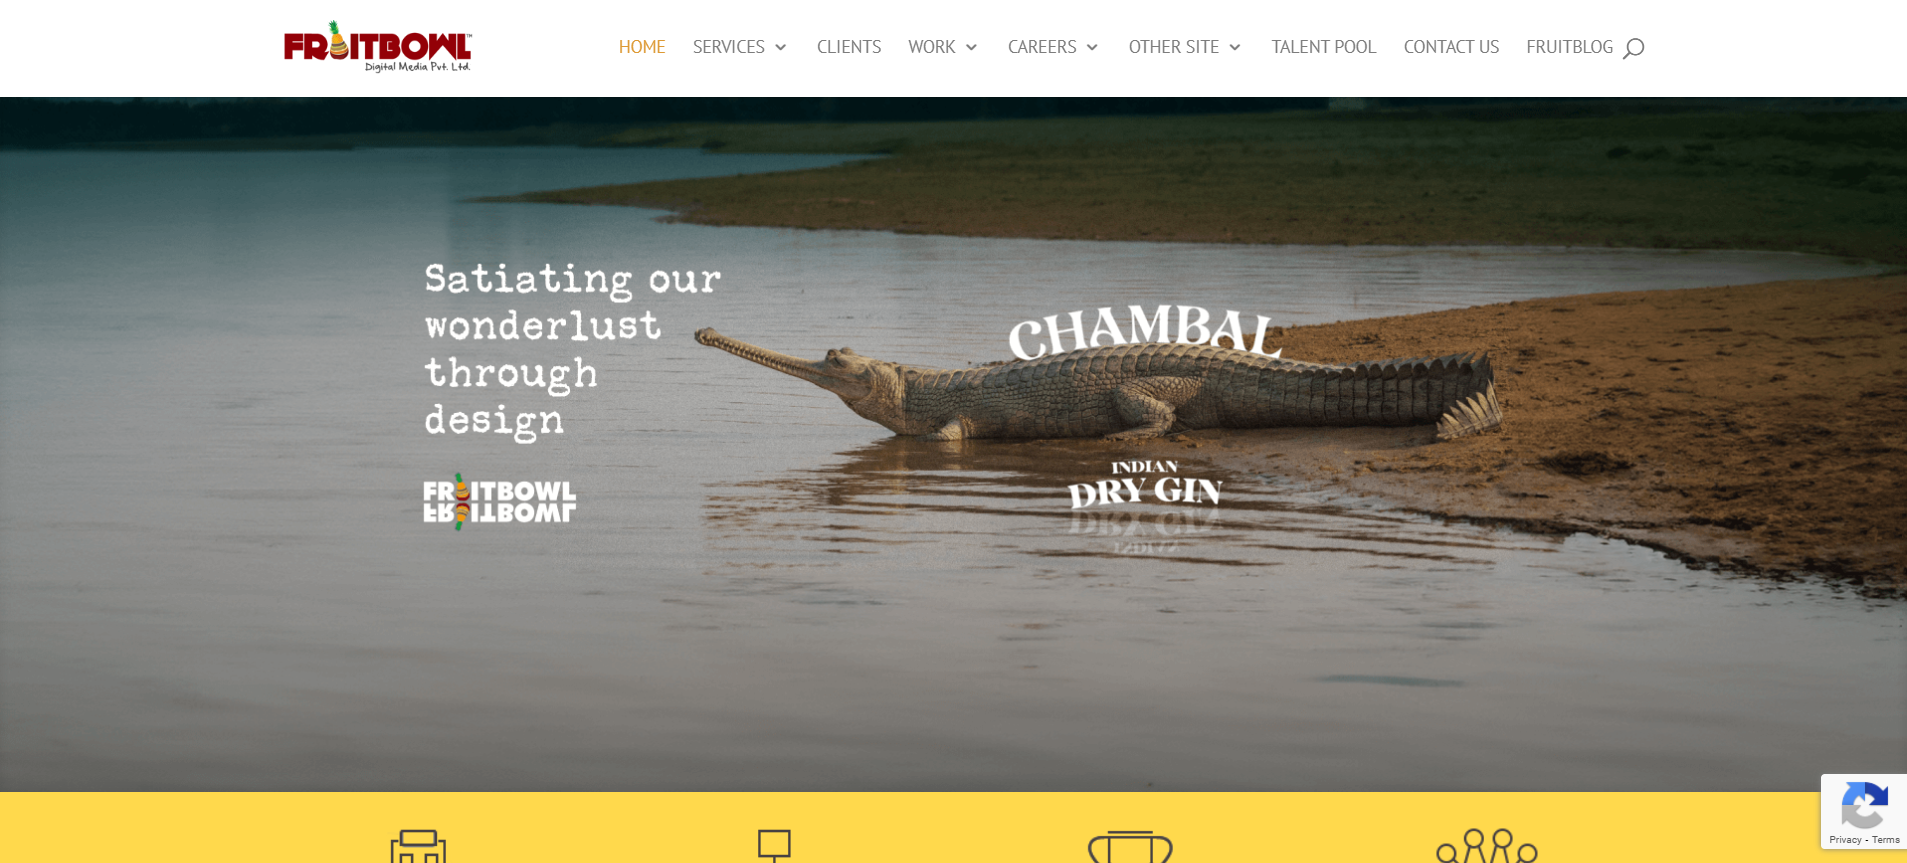
Task: Select the trophy cup icon
Action: coord(1130,847)
